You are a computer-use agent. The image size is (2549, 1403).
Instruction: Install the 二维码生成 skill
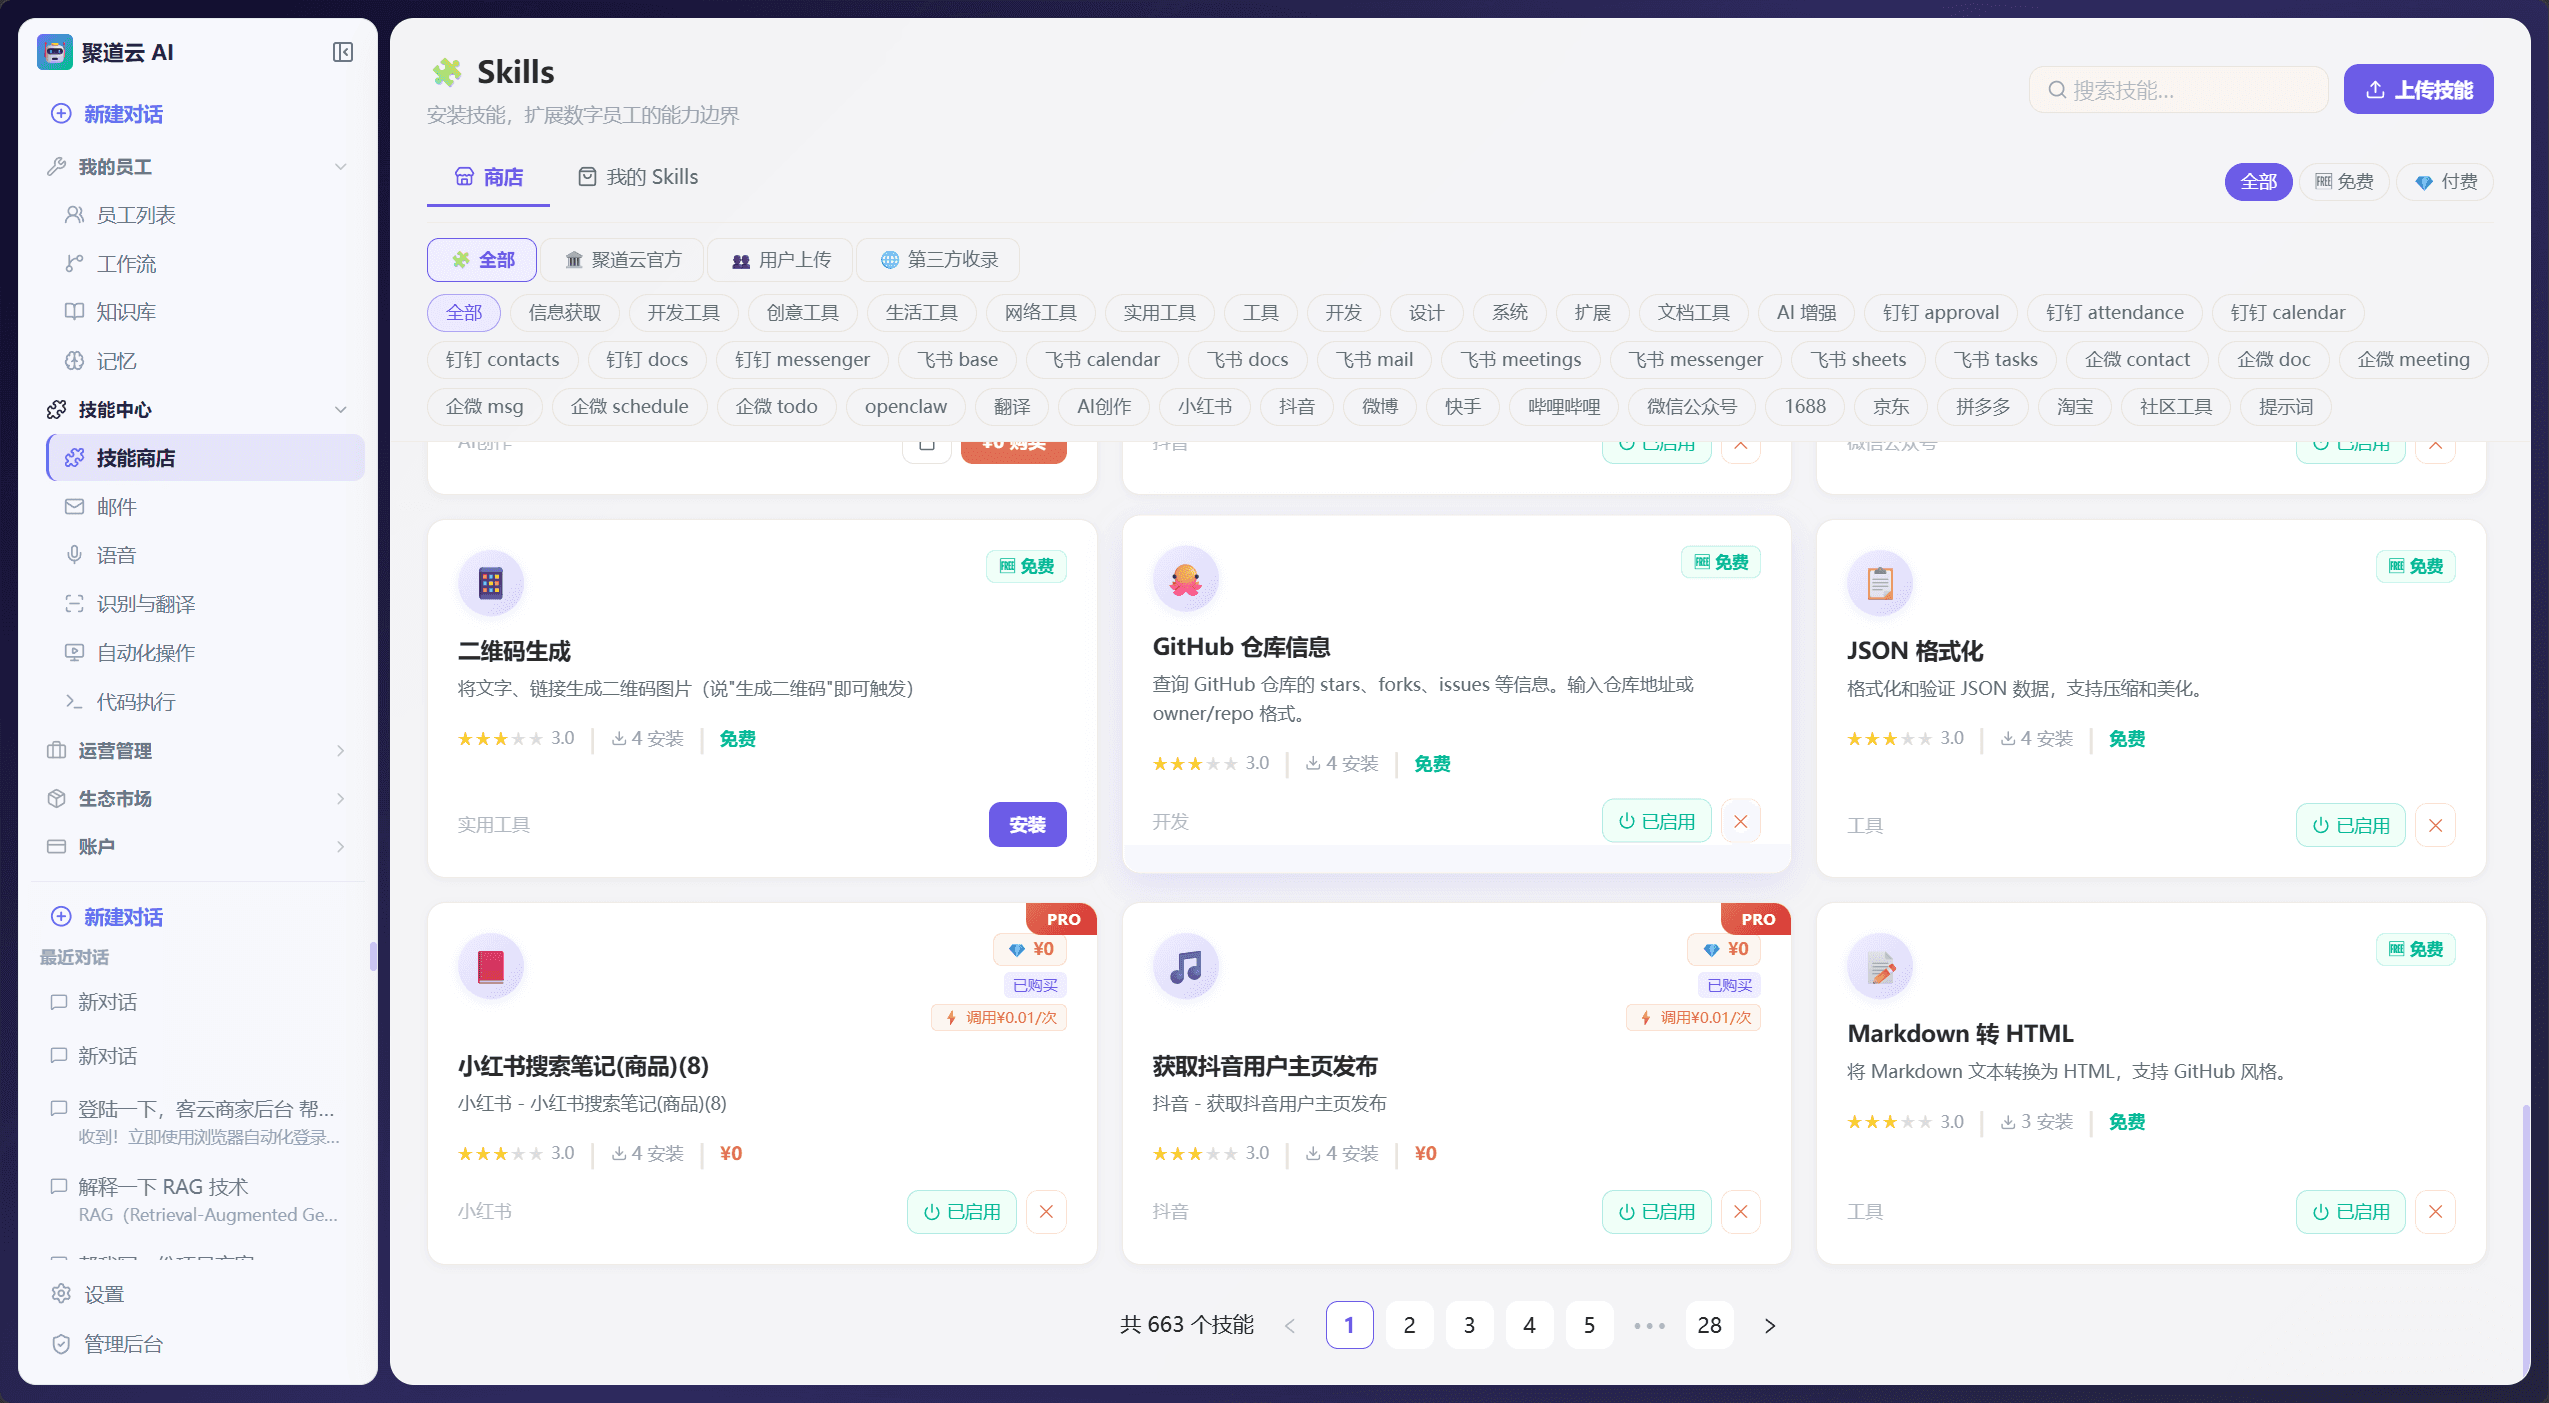point(1027,825)
